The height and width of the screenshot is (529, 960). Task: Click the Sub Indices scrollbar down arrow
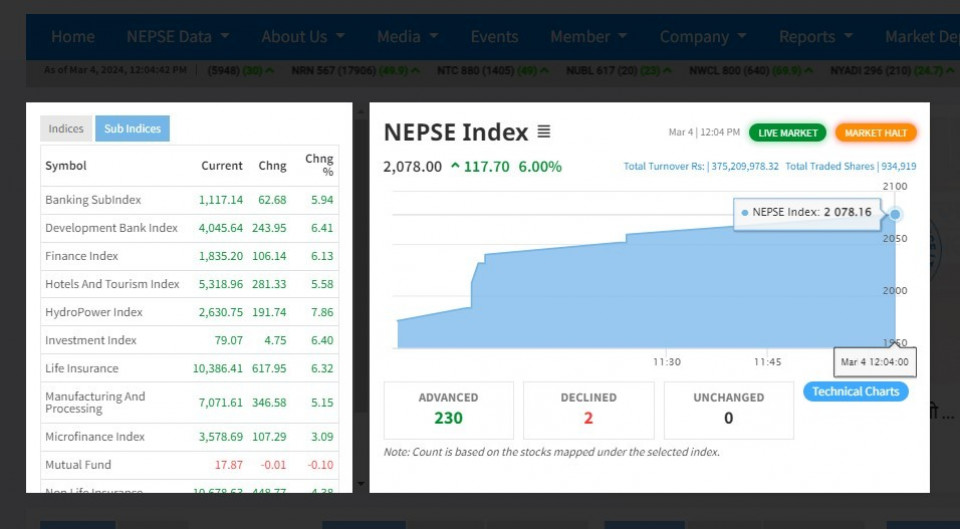click(x=361, y=484)
